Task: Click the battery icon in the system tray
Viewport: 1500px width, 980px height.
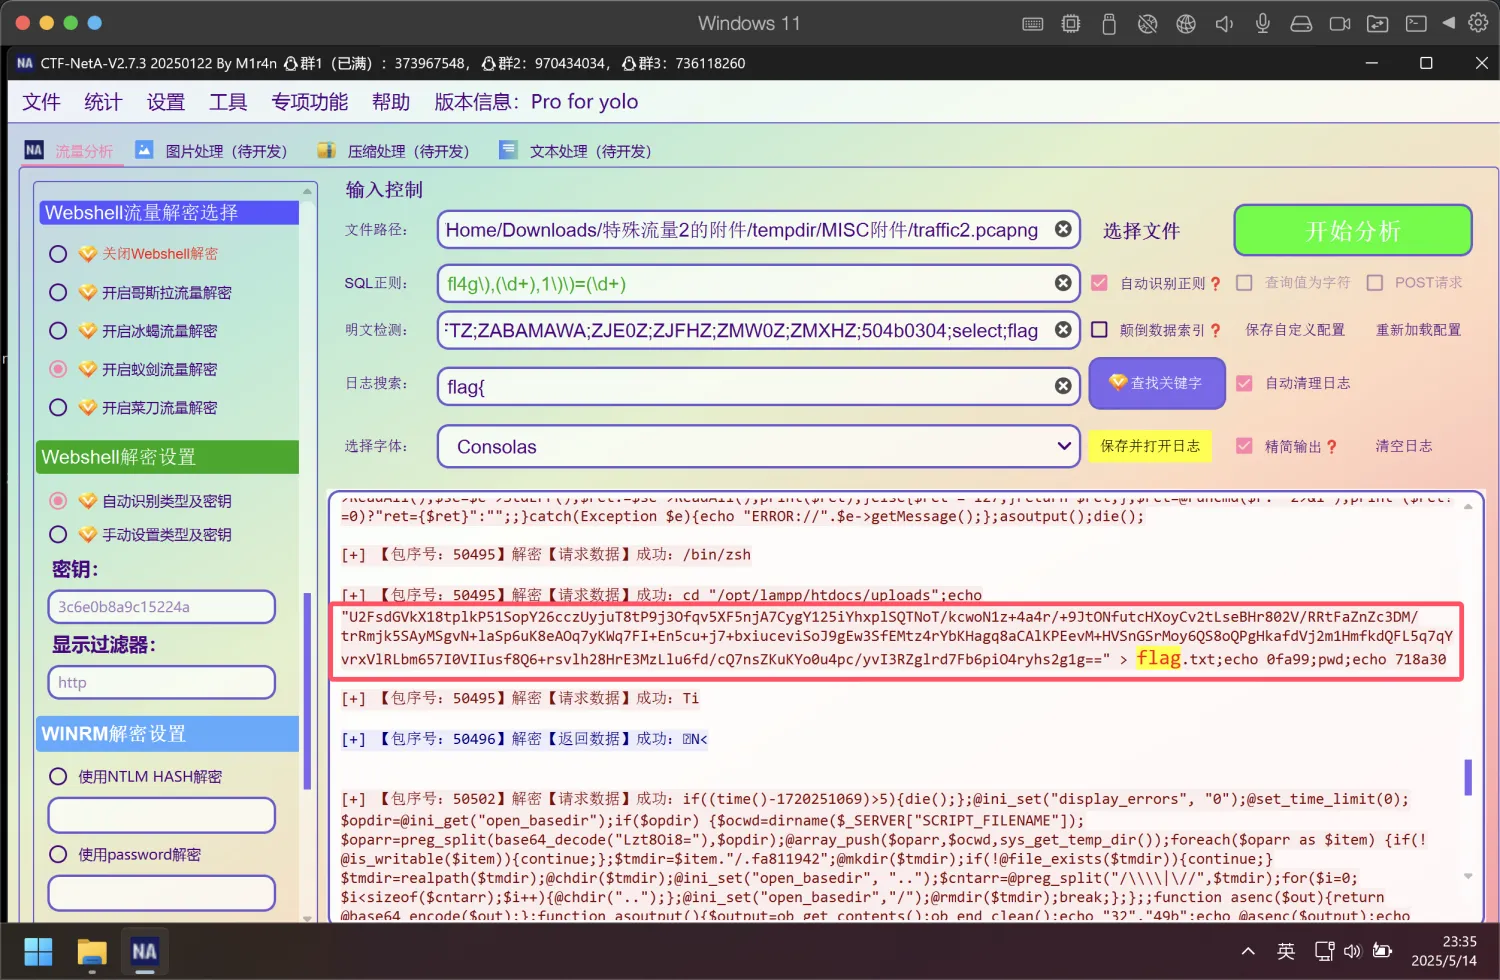Action: (x=1382, y=951)
